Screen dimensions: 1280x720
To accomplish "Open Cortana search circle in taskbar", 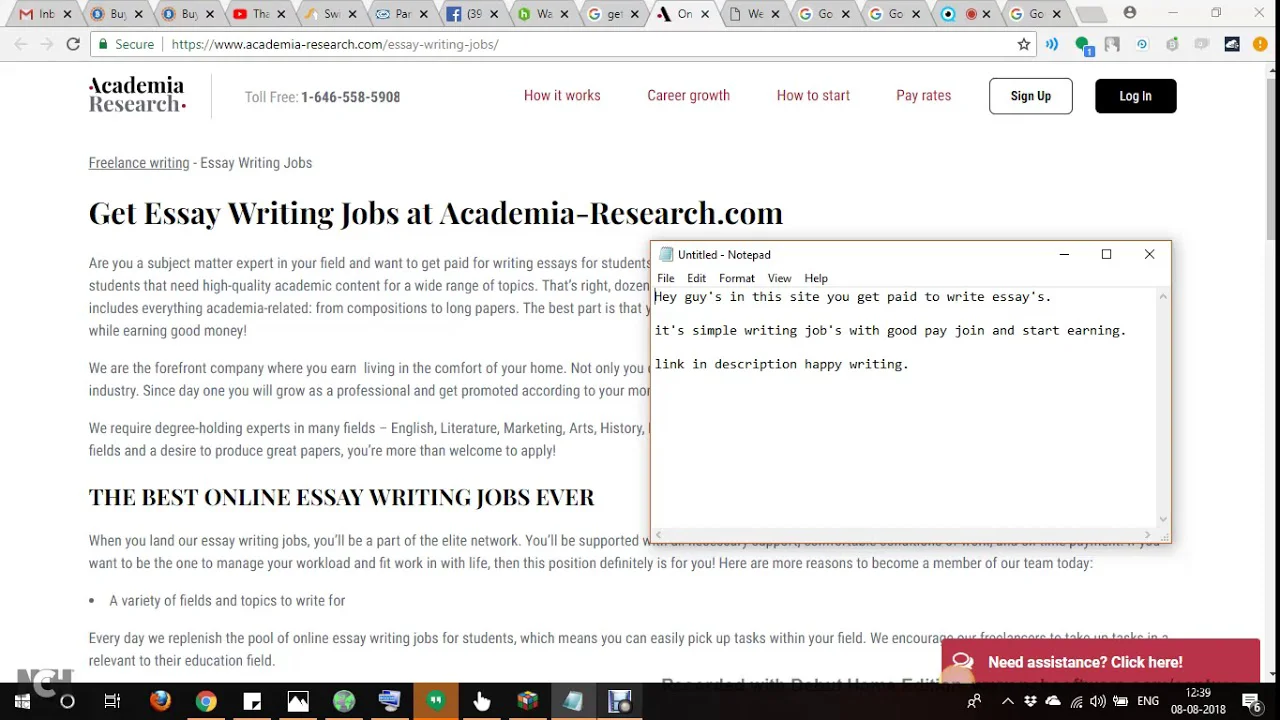I will [67, 702].
